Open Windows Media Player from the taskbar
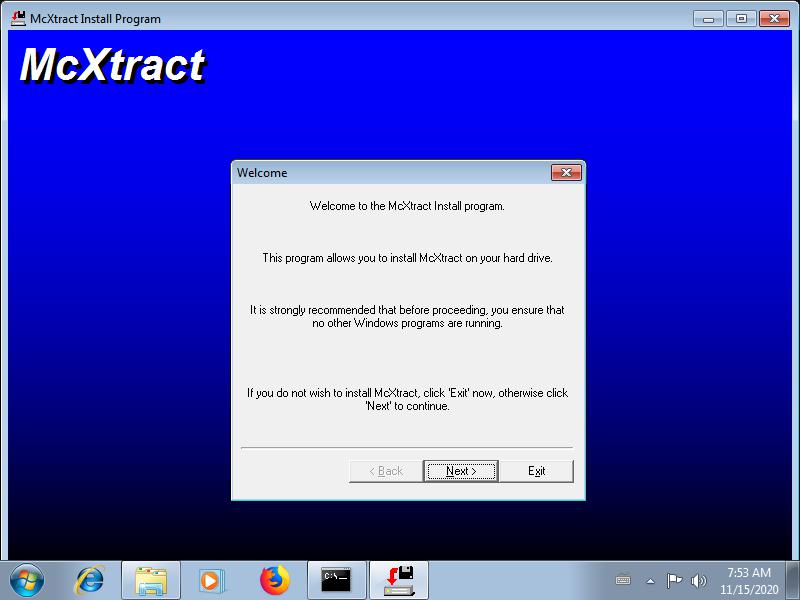800x600 pixels. 211,581
